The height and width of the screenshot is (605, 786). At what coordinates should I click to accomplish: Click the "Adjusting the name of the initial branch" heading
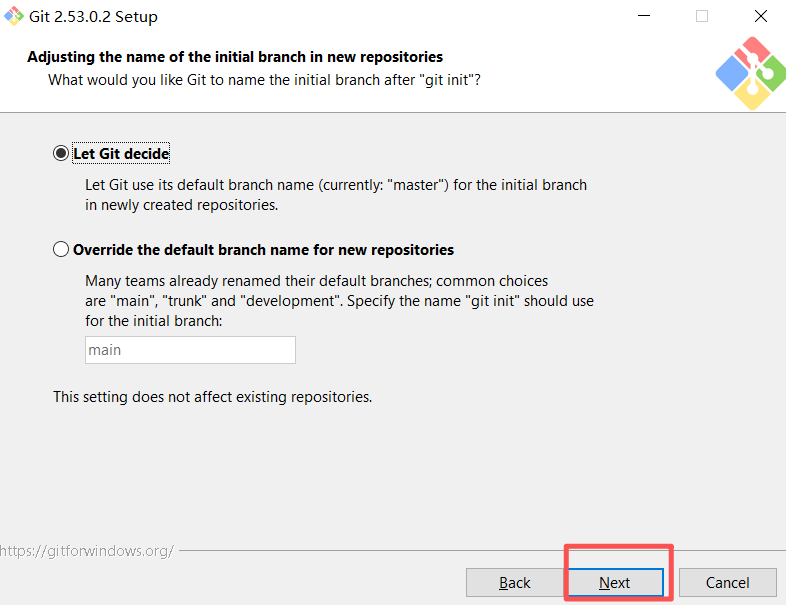tap(235, 57)
